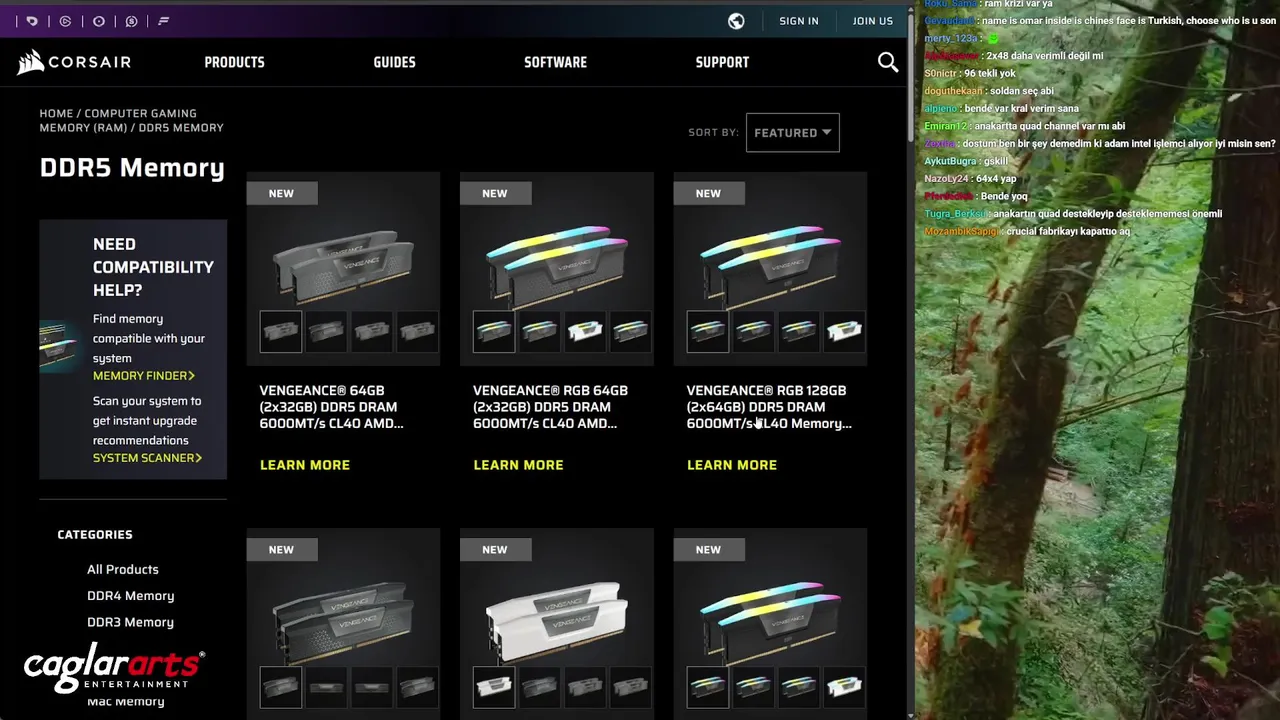
Task: Open the System Scanner link
Action: pos(147,458)
